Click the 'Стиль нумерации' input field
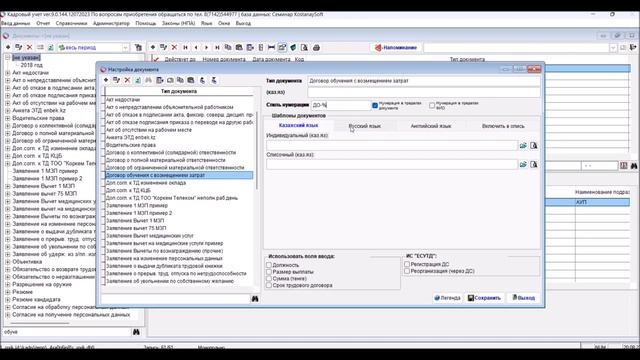The width and height of the screenshot is (640, 360). tap(341, 105)
